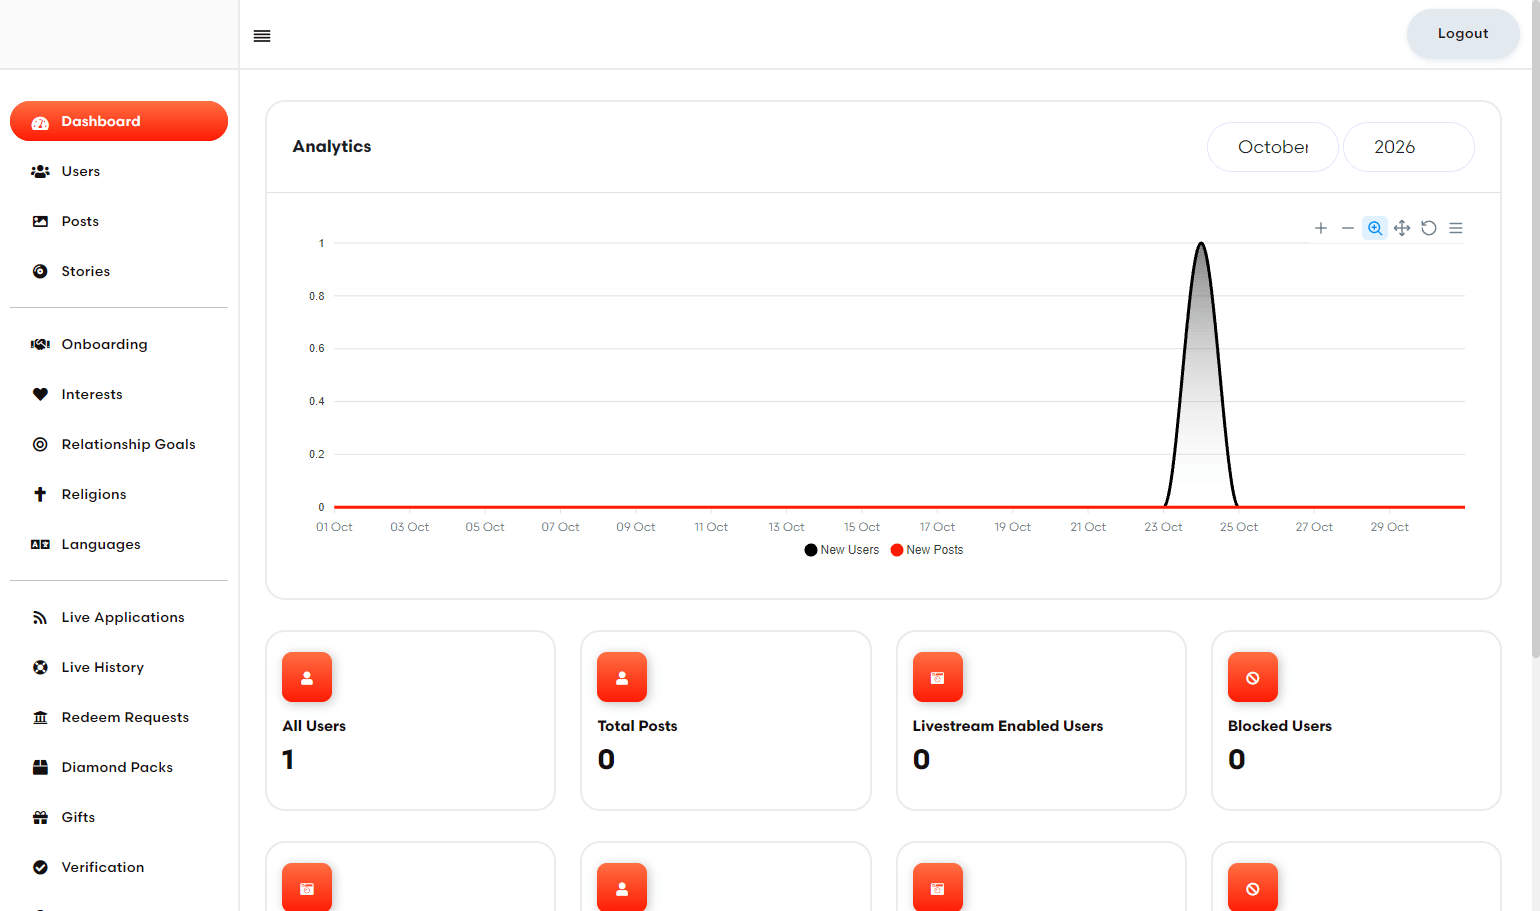Image resolution: width=1540 pixels, height=911 pixels.
Task: Click the Religions cross icon
Action: point(40,494)
